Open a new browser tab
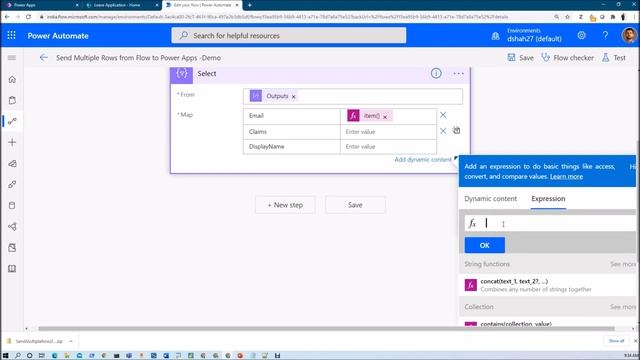Image resolution: width=640 pixels, height=360 pixels. pyautogui.click(x=249, y=5)
